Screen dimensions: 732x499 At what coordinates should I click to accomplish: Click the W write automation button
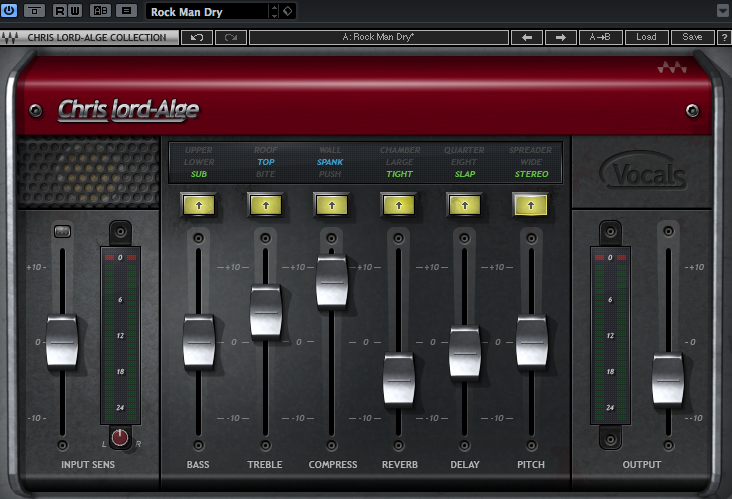tap(75, 10)
